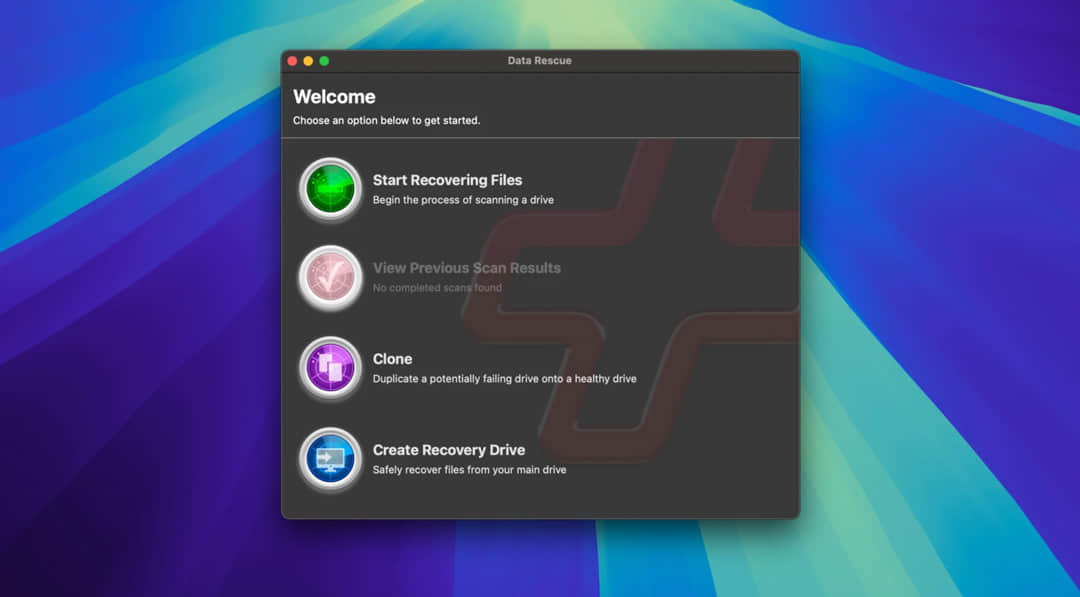
Task: Click 'Safely recover files from your main drive' text
Action: [469, 469]
